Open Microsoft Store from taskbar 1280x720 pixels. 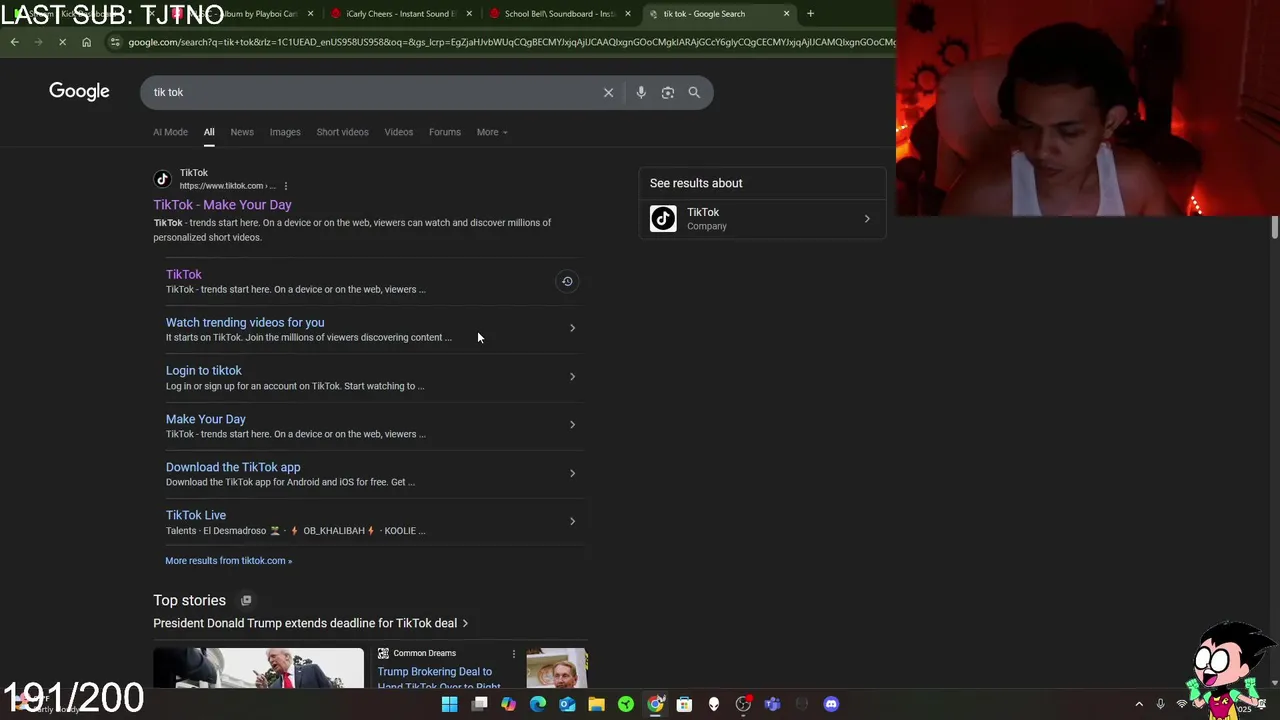[684, 704]
